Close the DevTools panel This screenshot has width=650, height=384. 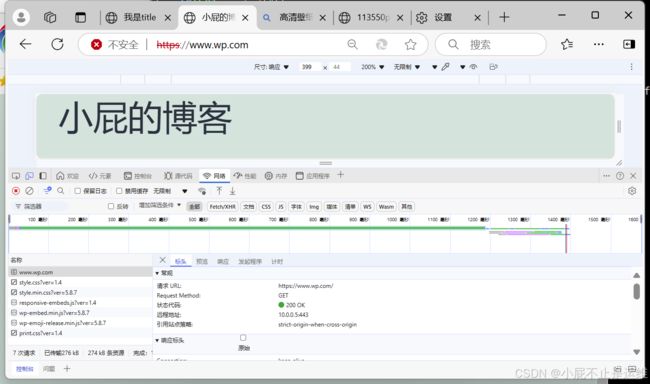point(633,176)
